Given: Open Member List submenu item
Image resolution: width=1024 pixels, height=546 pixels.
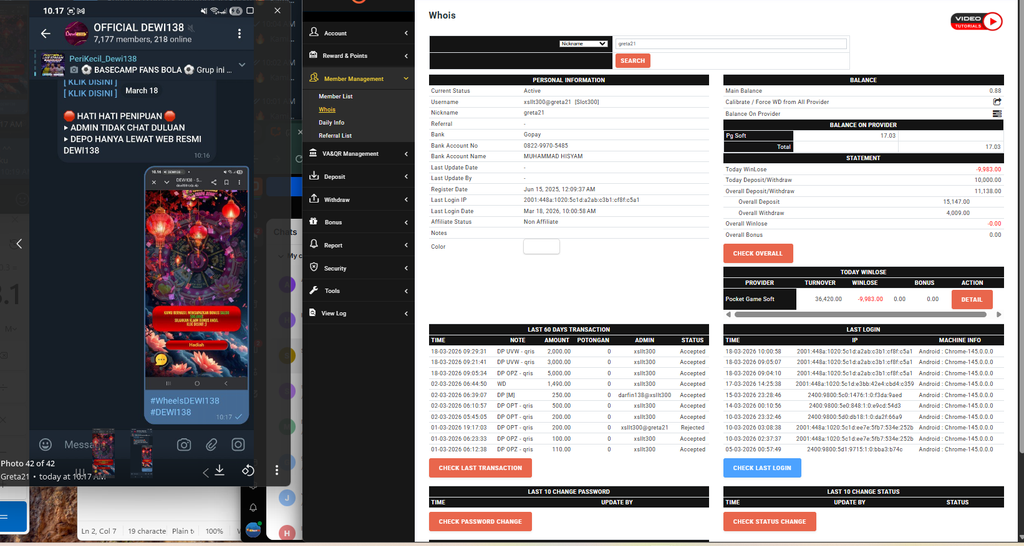Looking at the screenshot, I should click(336, 96).
